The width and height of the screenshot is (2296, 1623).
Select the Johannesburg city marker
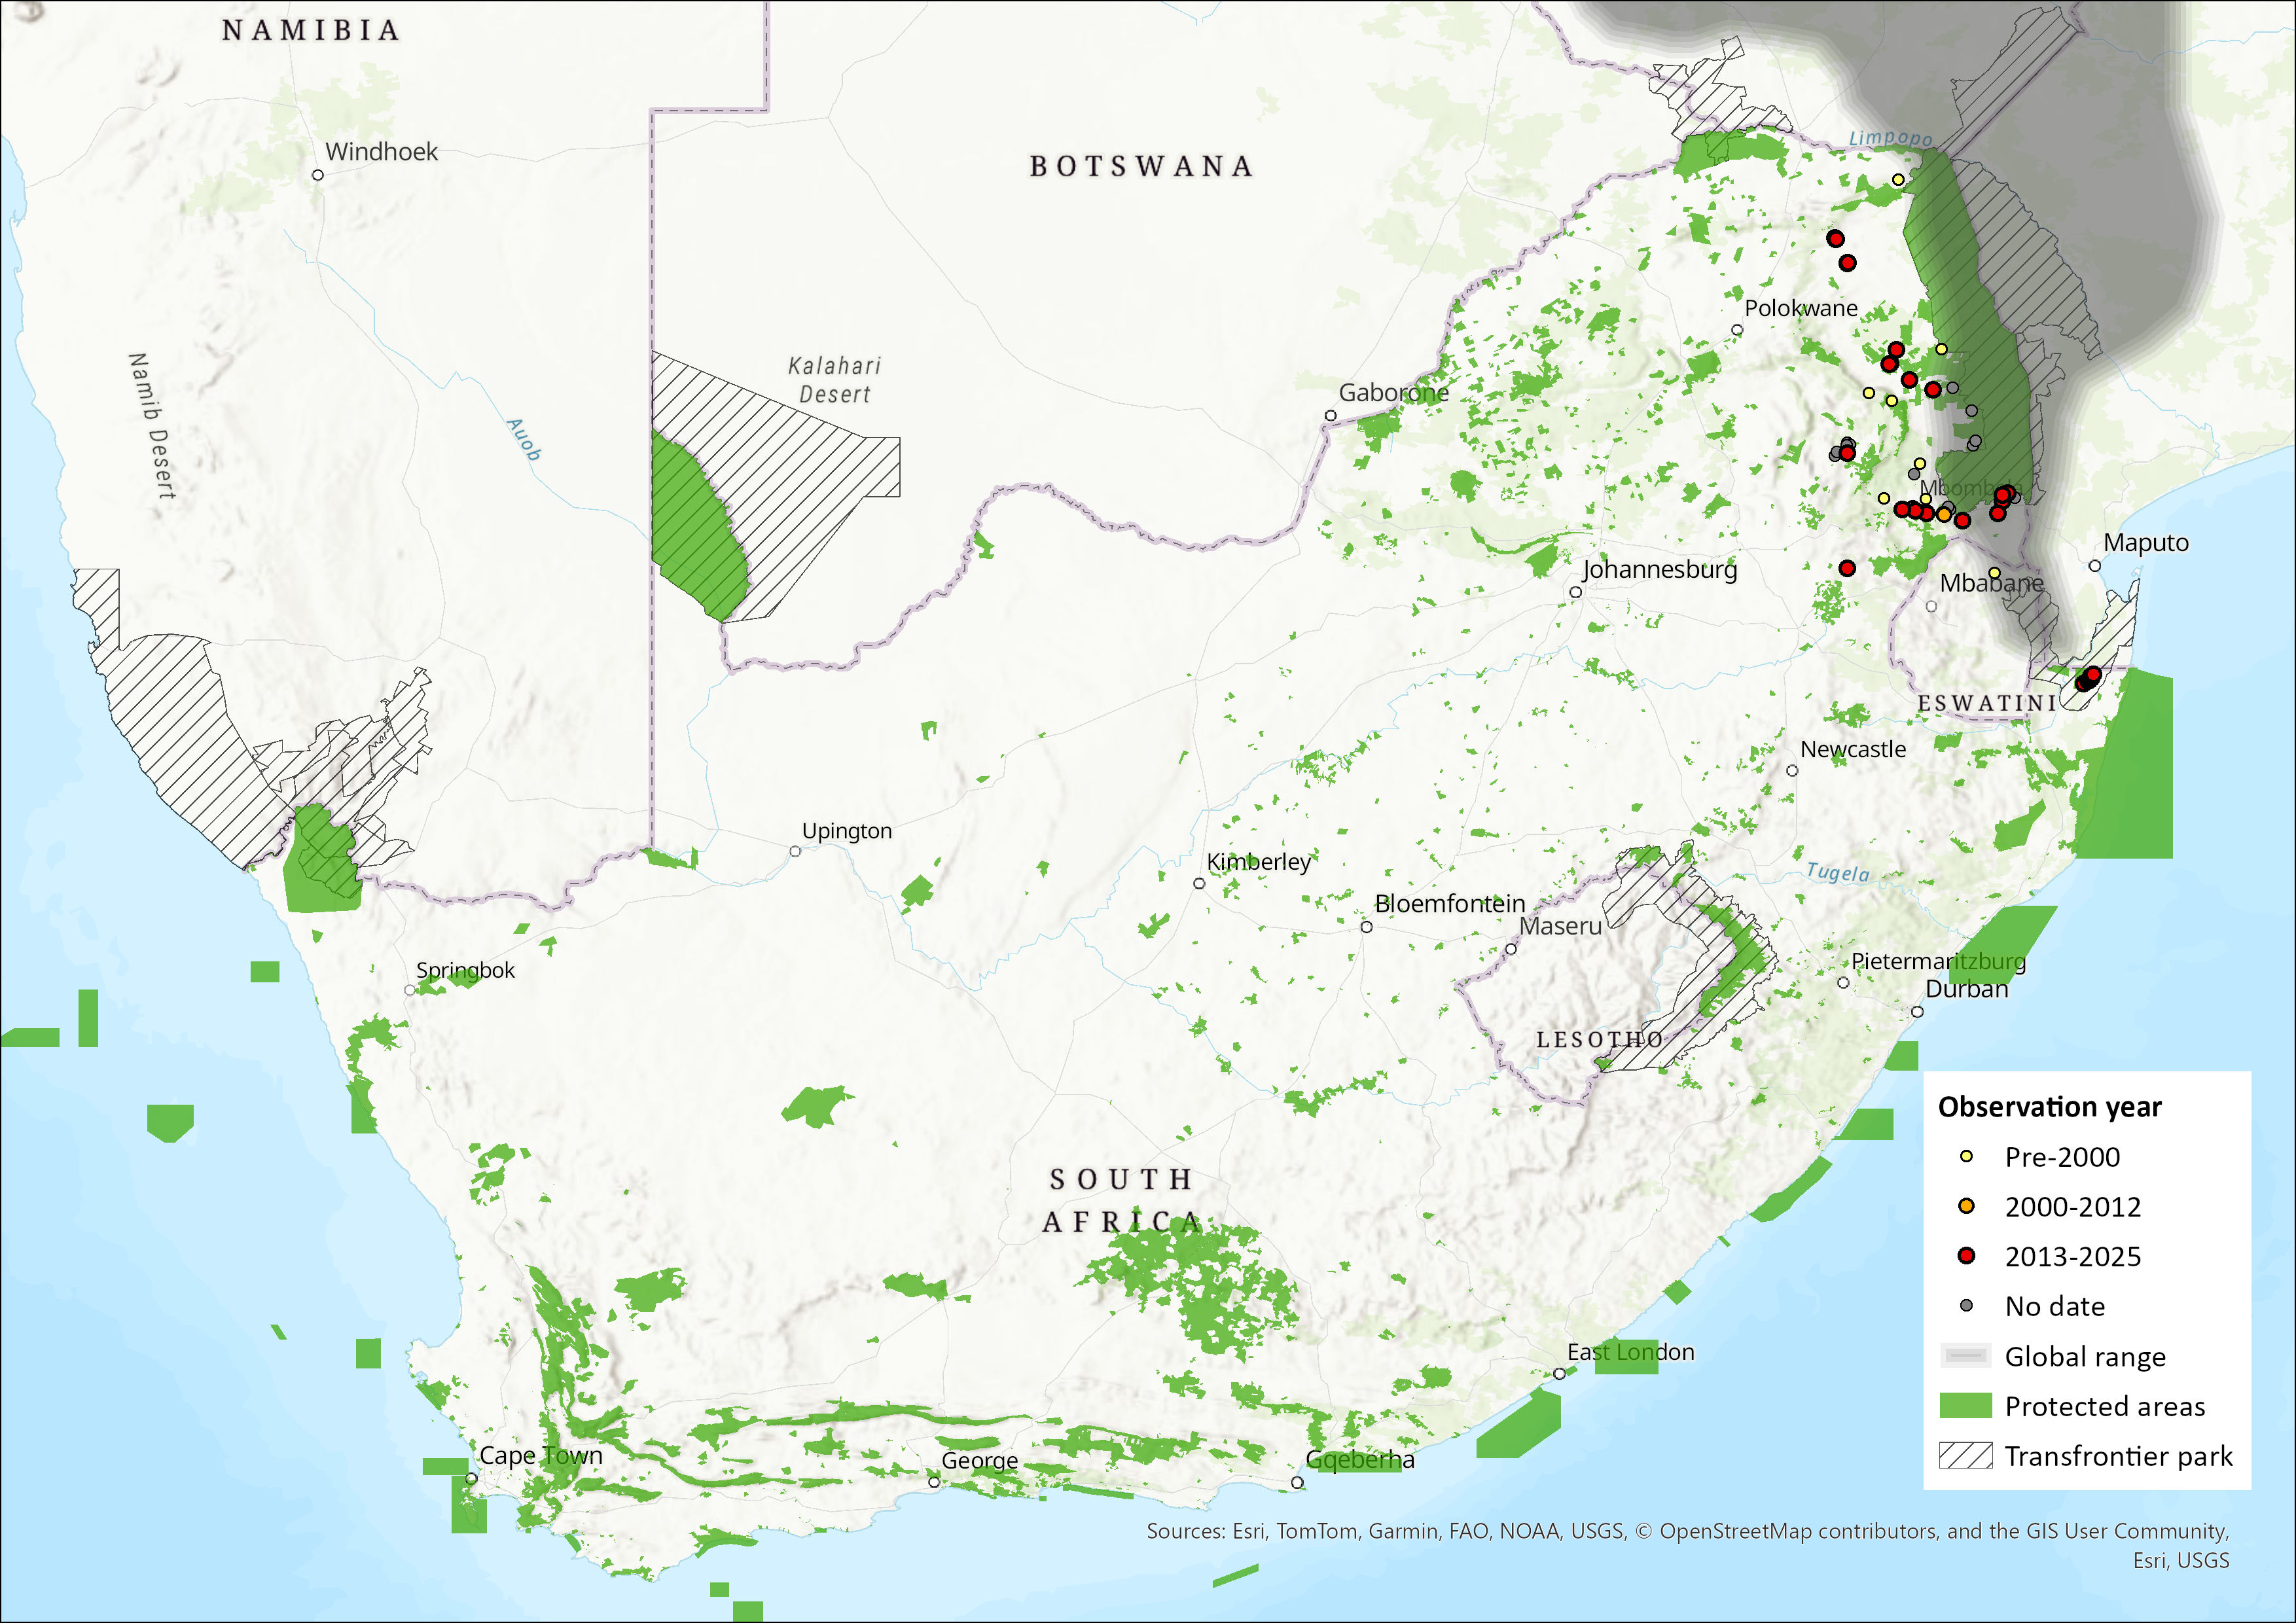(x=1575, y=592)
